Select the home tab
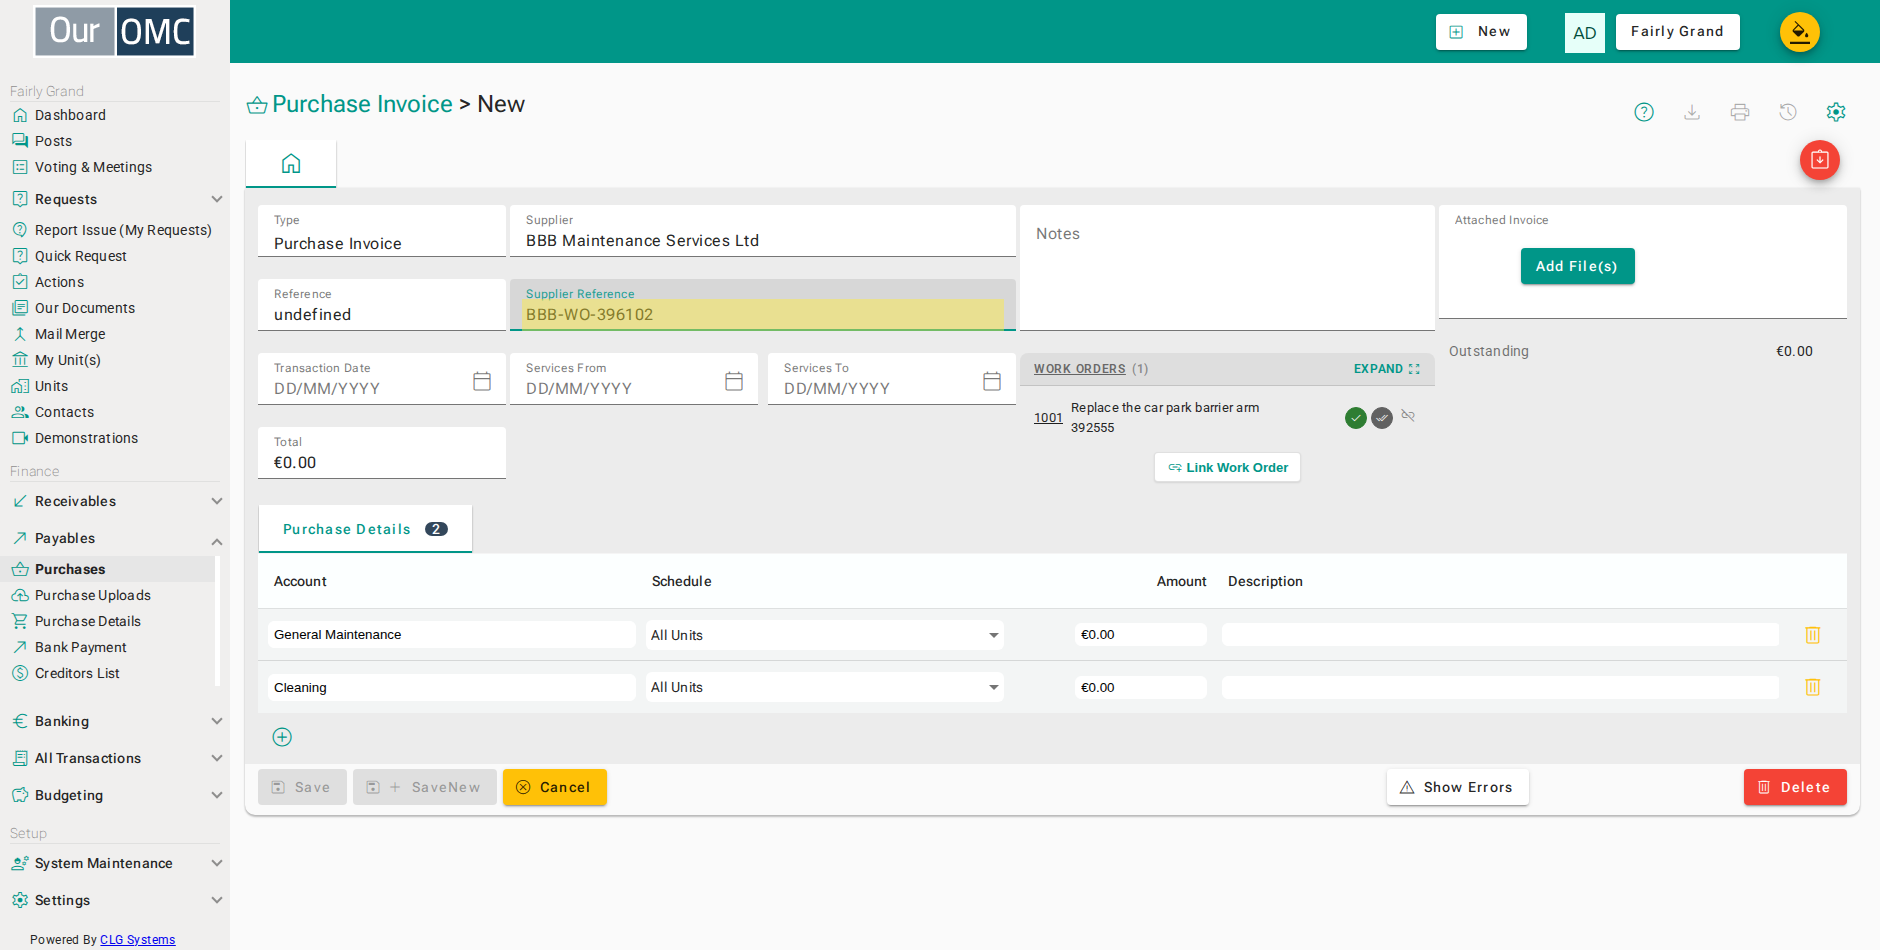Image resolution: width=1880 pixels, height=950 pixels. 291,163
